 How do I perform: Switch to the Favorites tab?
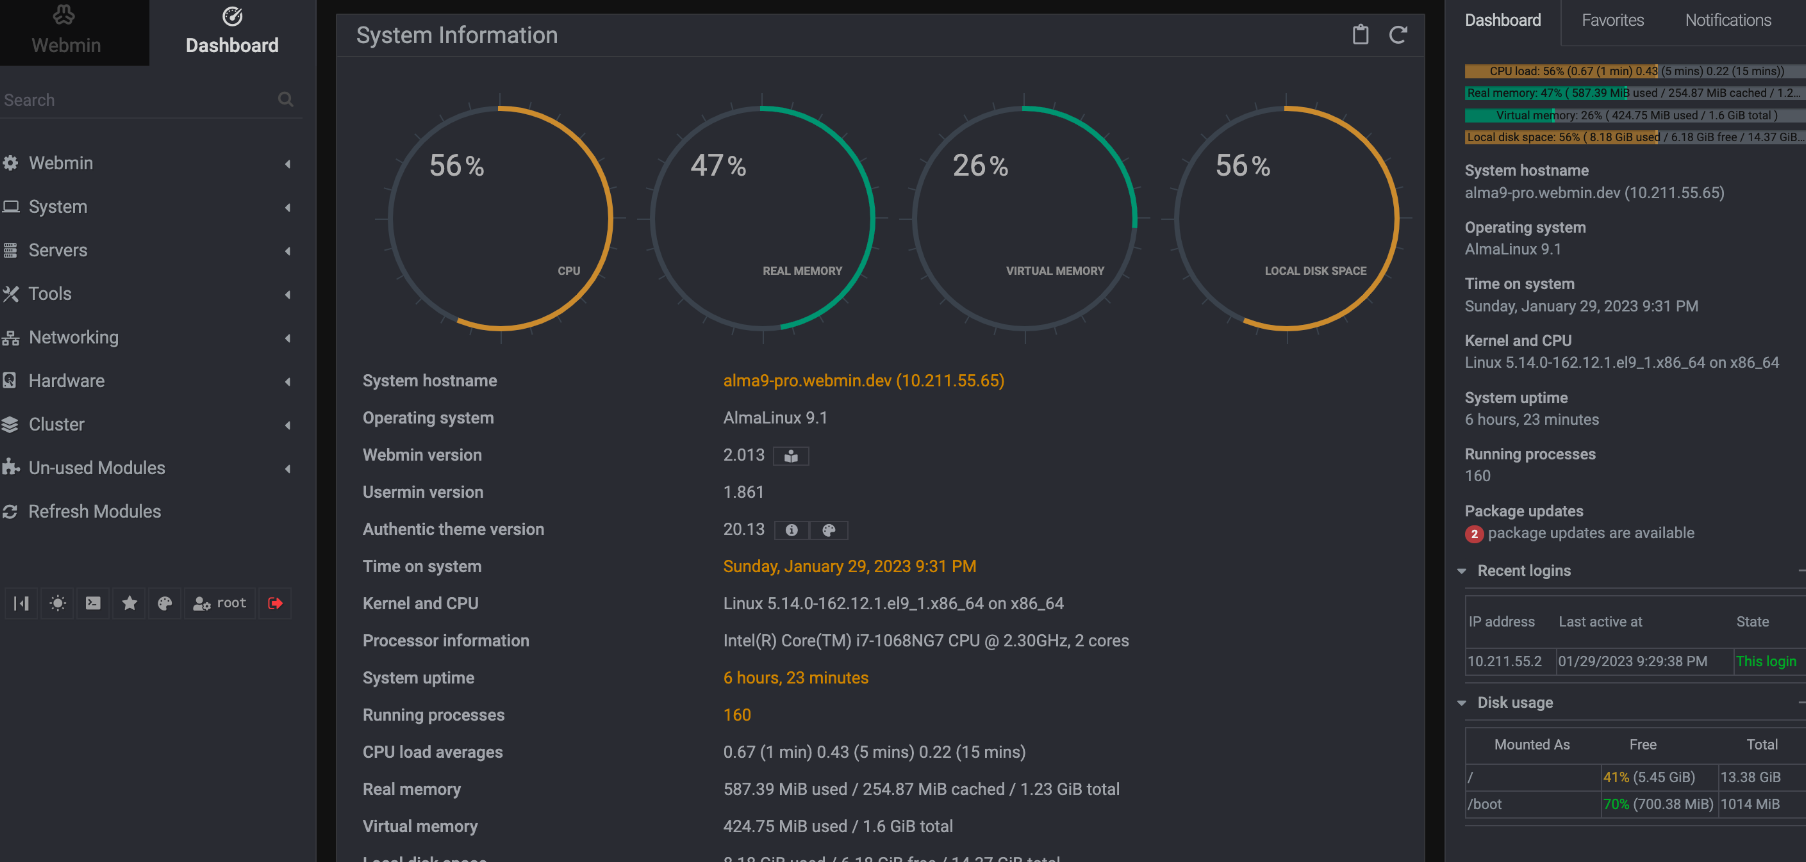coord(1612,20)
